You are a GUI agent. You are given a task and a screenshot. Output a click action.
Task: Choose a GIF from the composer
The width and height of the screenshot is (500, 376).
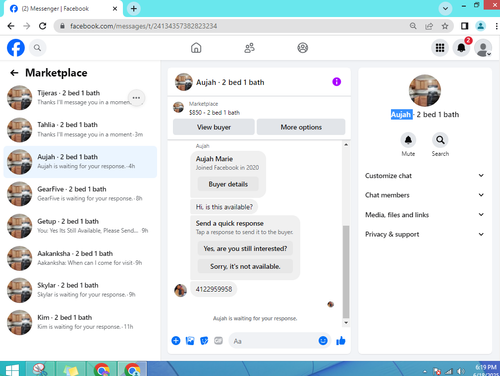(218, 341)
